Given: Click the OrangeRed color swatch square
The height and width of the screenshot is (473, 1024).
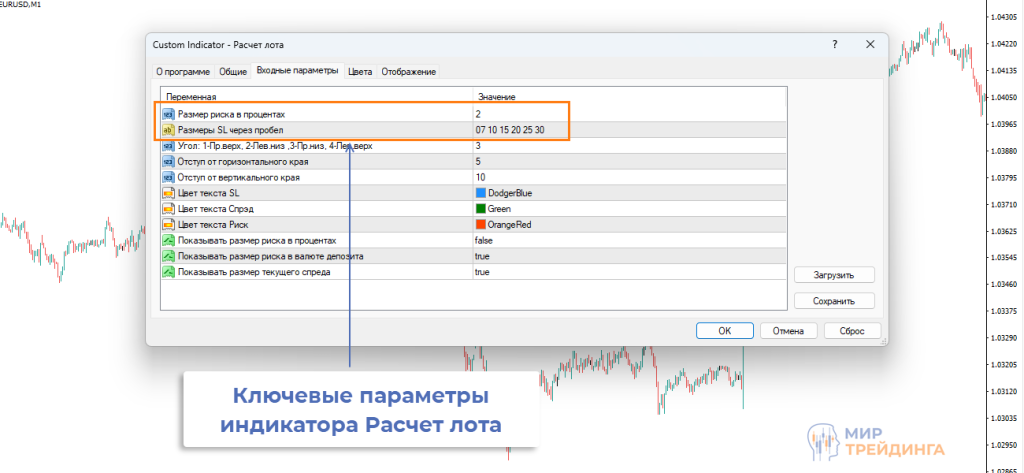Looking at the screenshot, I should point(482,225).
